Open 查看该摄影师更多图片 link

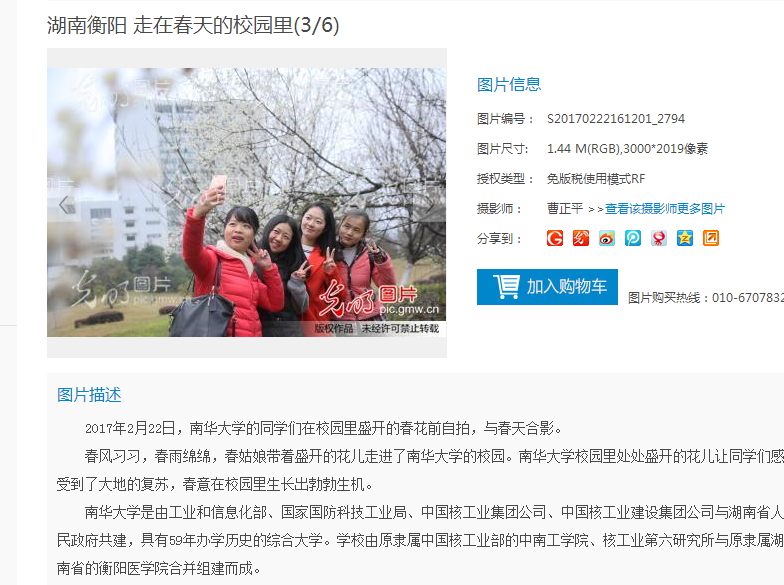[664, 208]
